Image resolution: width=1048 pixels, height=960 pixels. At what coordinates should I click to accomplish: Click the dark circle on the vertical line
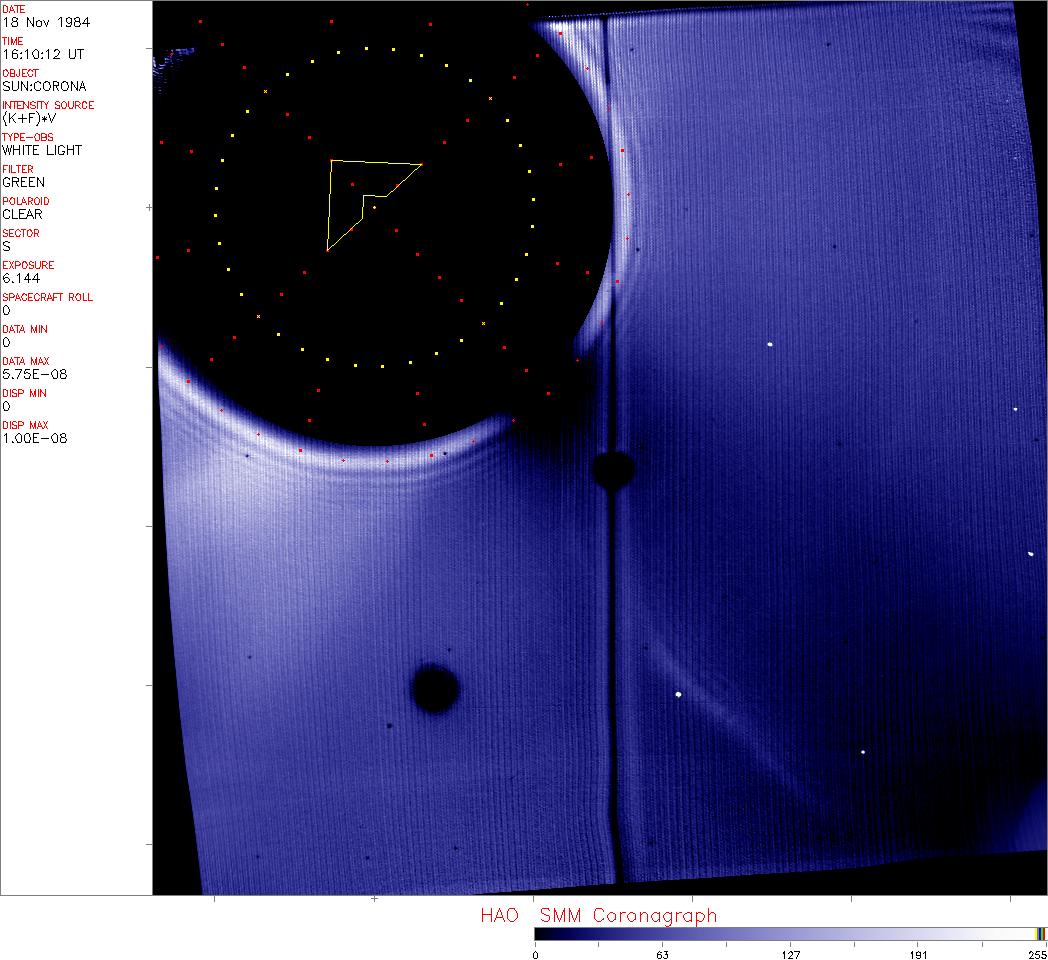click(x=613, y=468)
